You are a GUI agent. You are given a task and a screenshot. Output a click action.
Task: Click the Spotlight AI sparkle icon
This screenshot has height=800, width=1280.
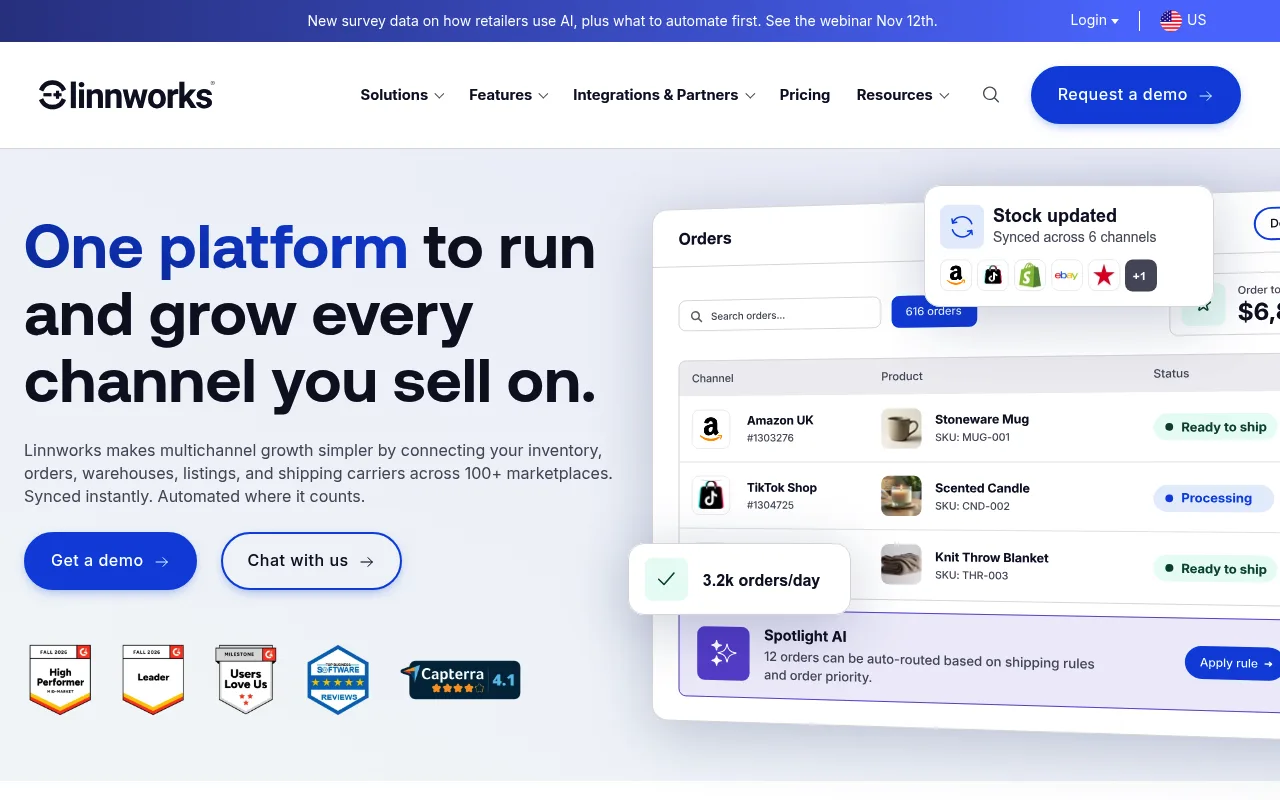[723, 653]
